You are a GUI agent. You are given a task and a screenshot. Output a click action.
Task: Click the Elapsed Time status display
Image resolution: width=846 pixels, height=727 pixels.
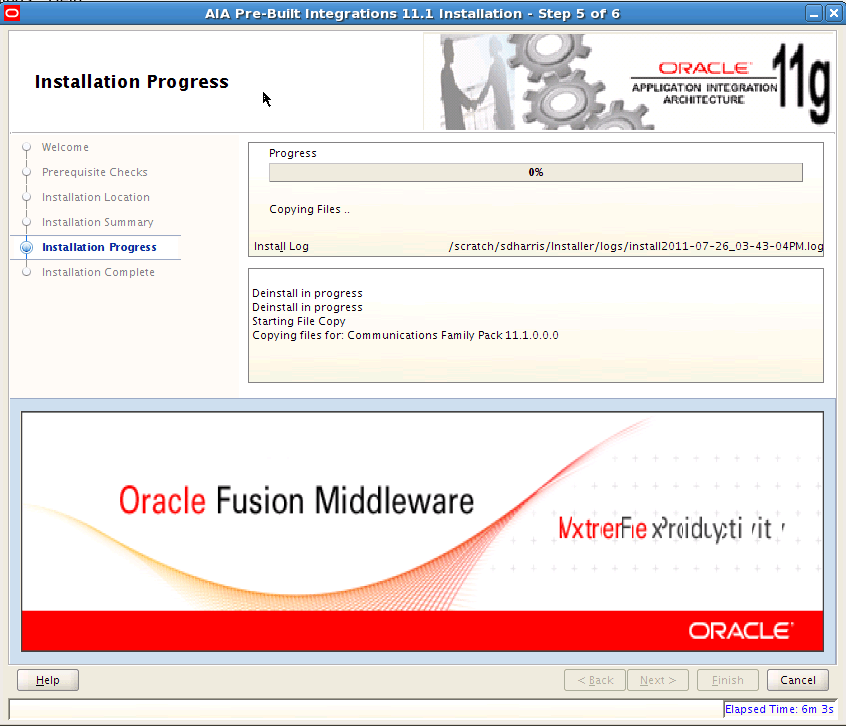tap(780, 709)
